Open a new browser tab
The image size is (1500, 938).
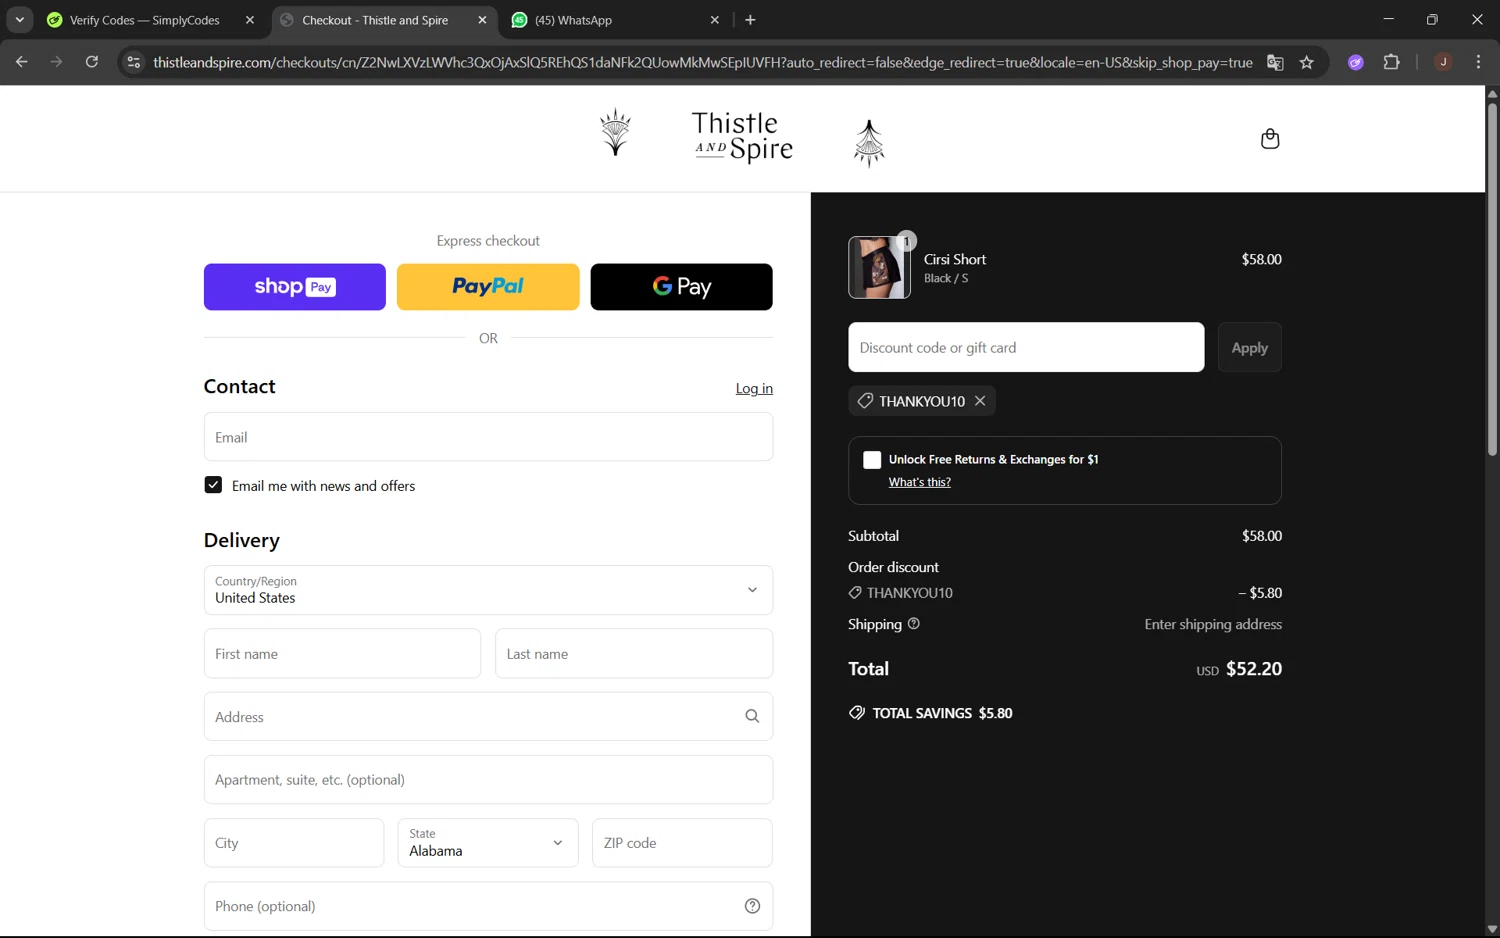click(750, 20)
